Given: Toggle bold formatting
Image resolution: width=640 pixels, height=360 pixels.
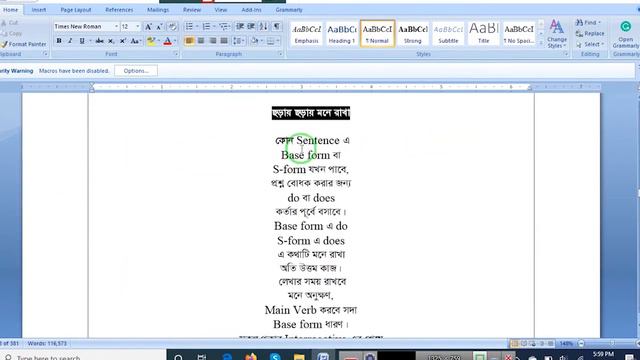Looking at the screenshot, I should (x=59, y=41).
